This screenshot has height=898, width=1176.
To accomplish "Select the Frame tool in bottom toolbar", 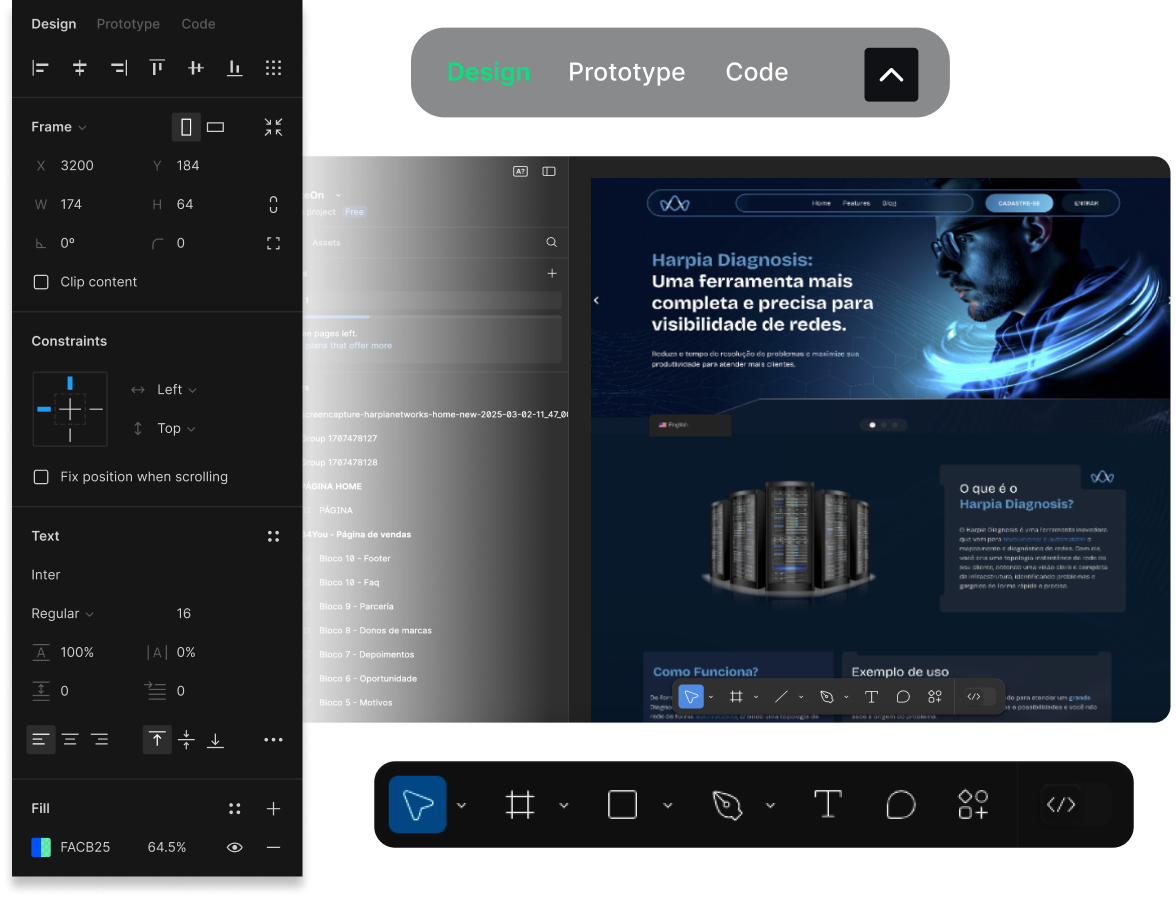I will 520,805.
